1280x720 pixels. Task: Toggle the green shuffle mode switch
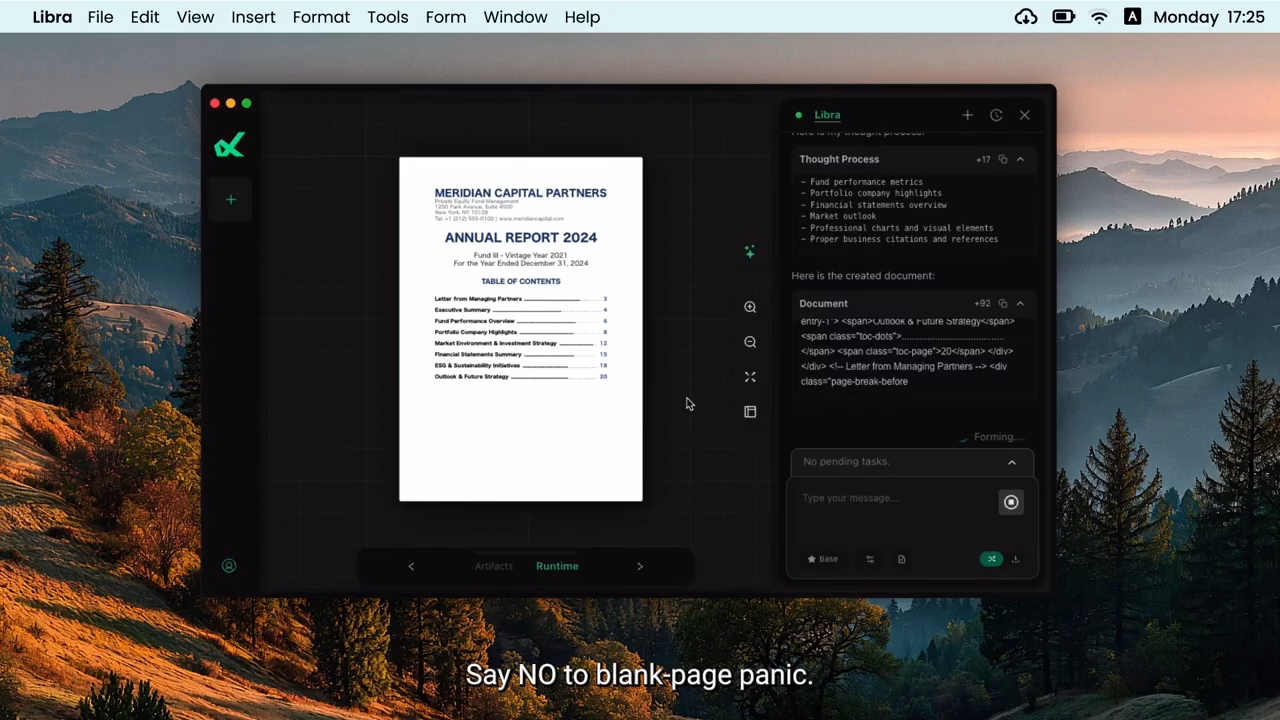[990, 559]
